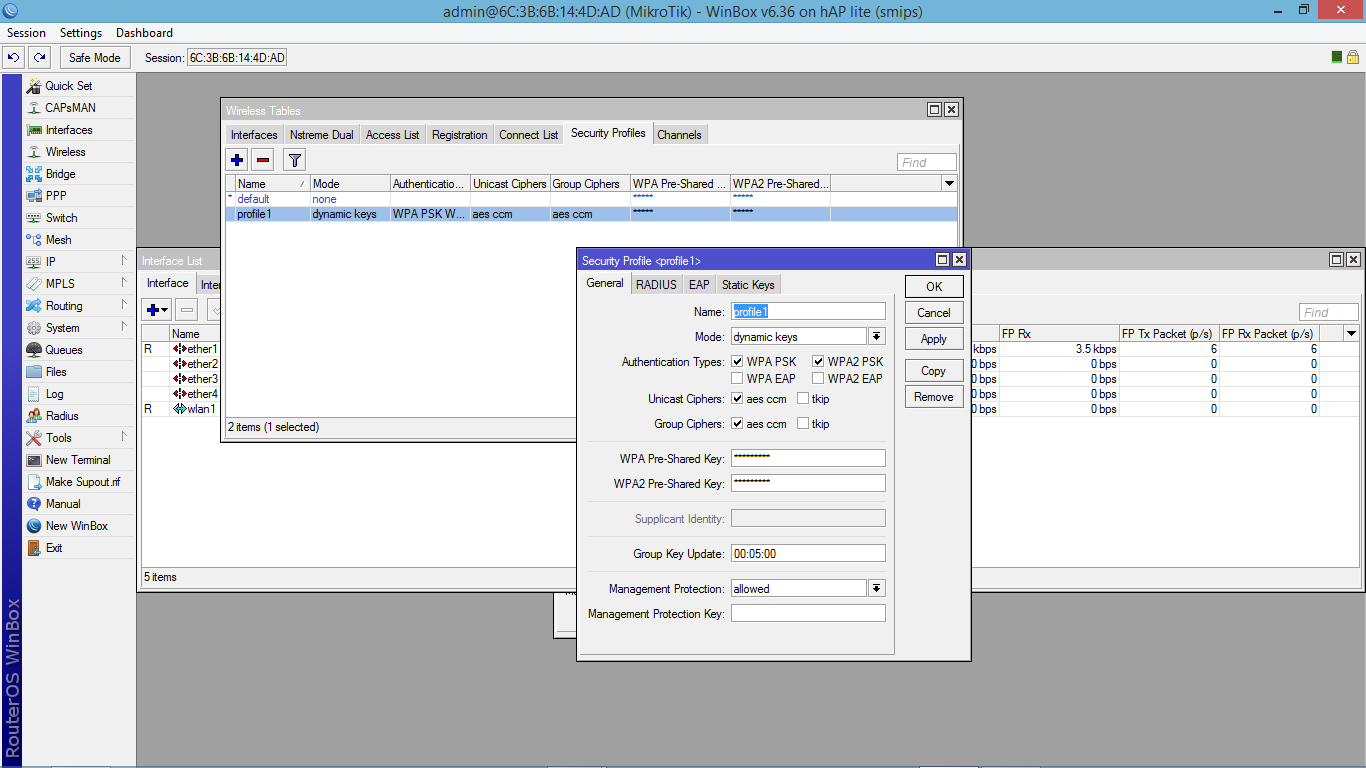1366x768 pixels.
Task: Enable Group Ciphers tkip checkbox
Action: click(x=803, y=424)
